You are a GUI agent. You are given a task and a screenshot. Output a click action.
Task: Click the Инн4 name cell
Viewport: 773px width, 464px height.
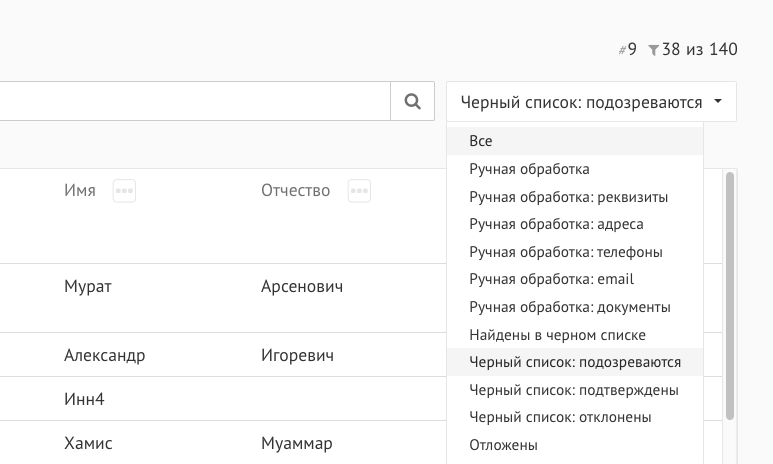(x=84, y=399)
